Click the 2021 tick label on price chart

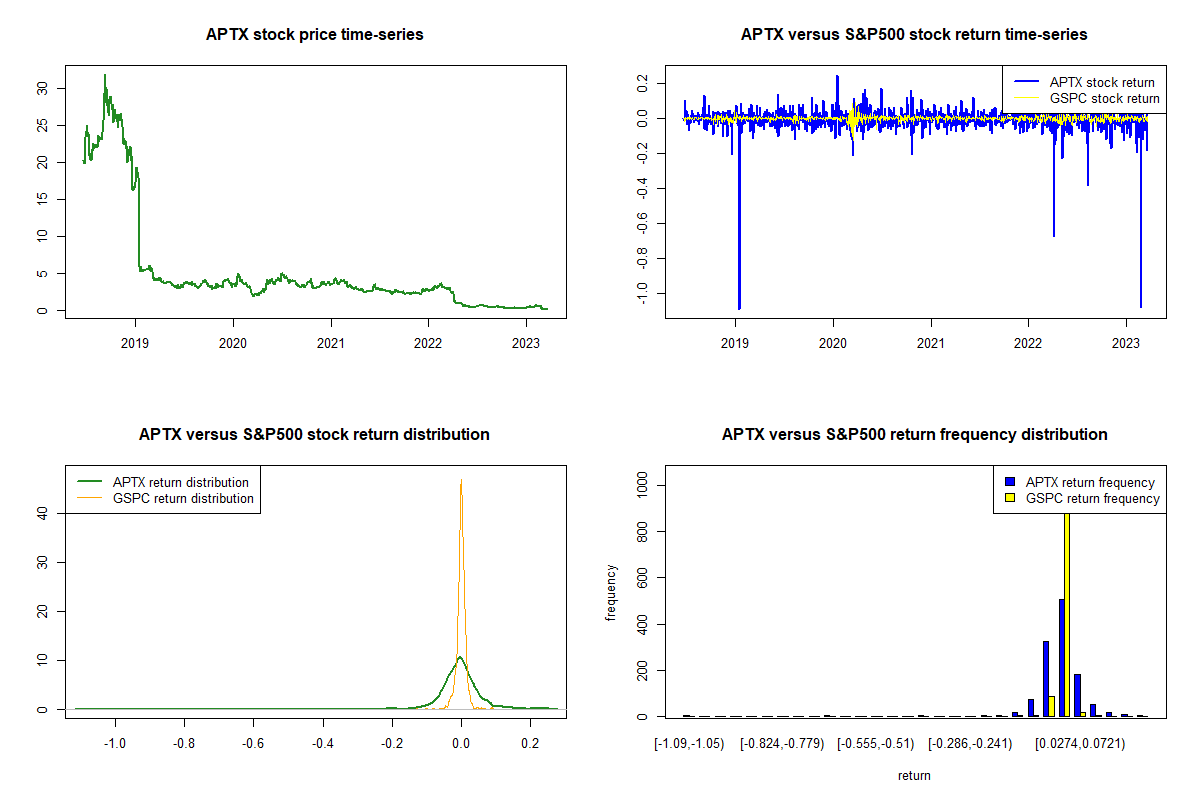(331, 340)
